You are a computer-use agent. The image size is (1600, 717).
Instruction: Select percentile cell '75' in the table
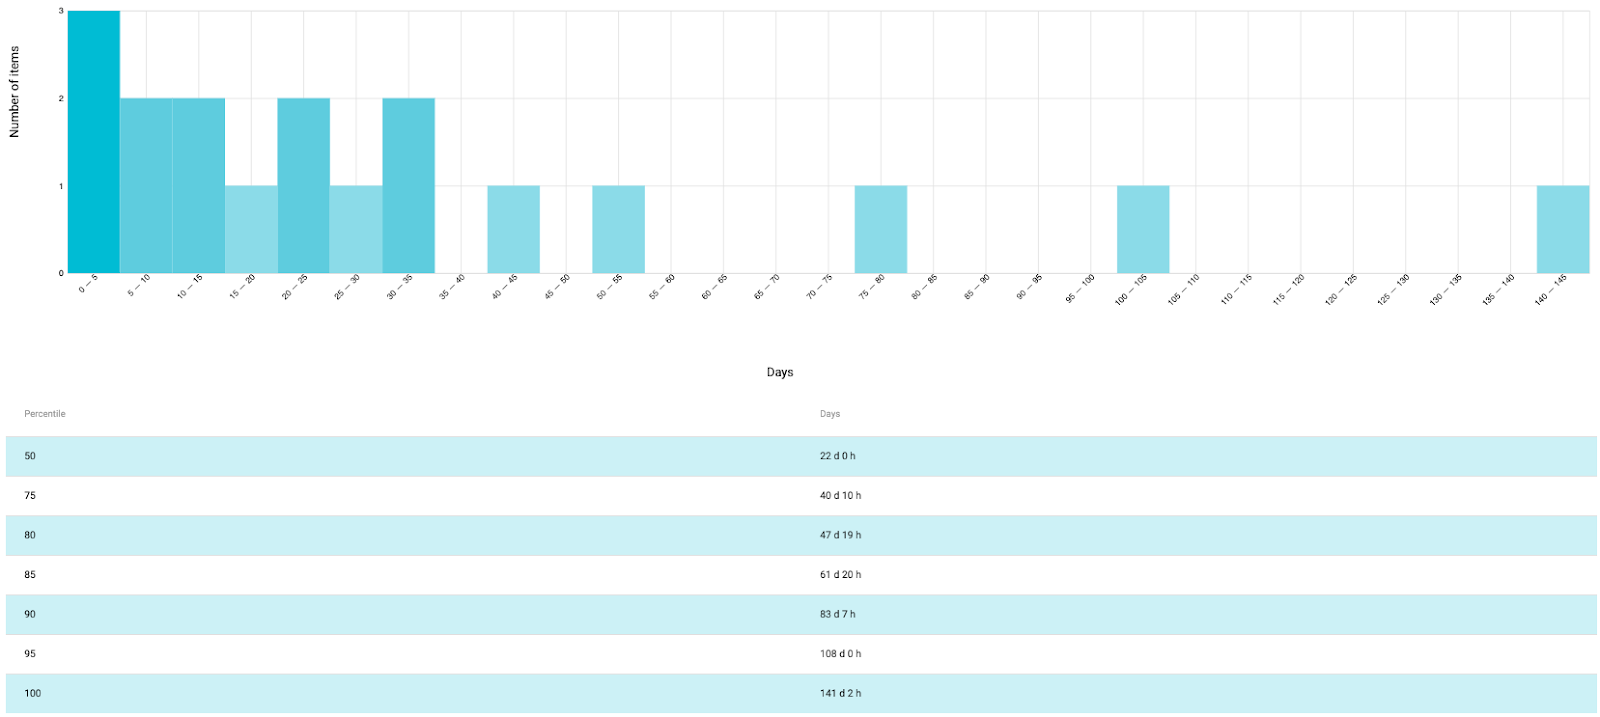(x=30, y=496)
